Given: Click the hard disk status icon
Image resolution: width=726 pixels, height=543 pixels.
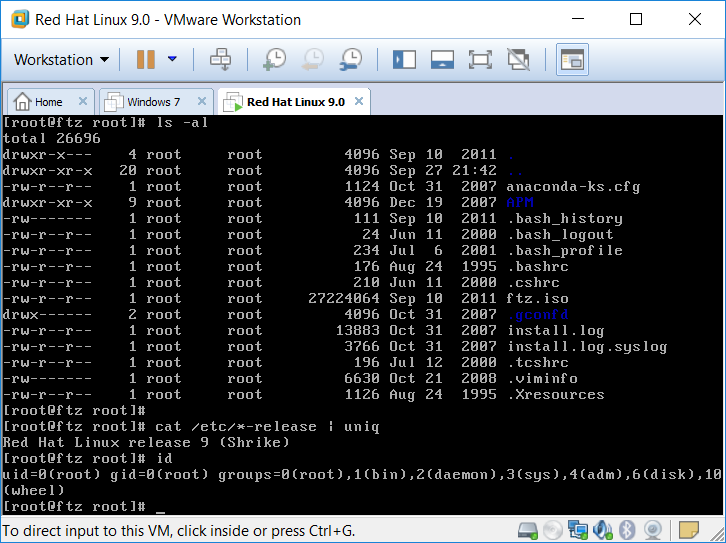Looking at the screenshot, I should 528,529.
